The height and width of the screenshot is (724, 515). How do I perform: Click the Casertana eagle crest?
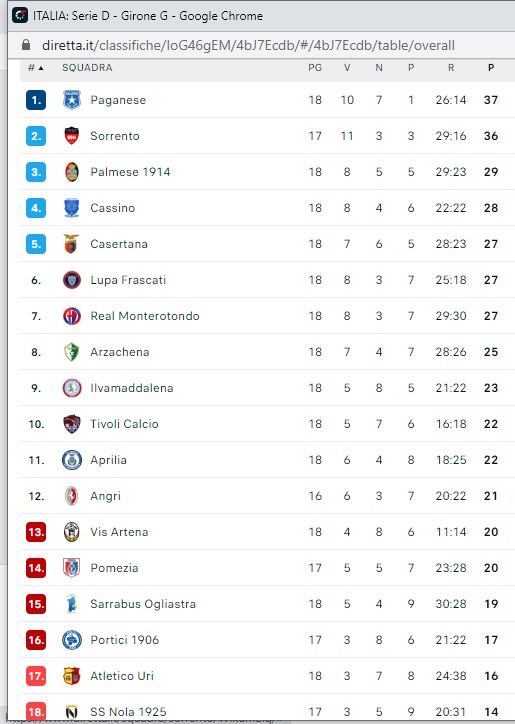point(72,244)
